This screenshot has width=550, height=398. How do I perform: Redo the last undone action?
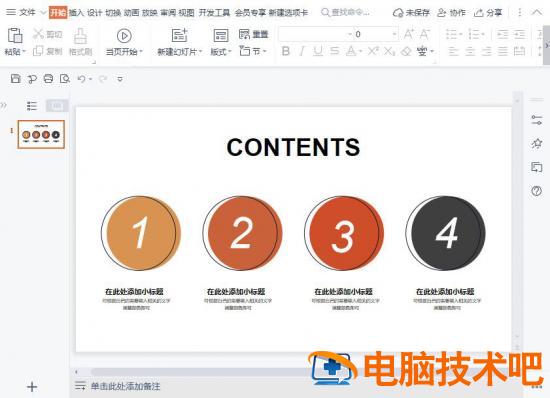coord(103,79)
